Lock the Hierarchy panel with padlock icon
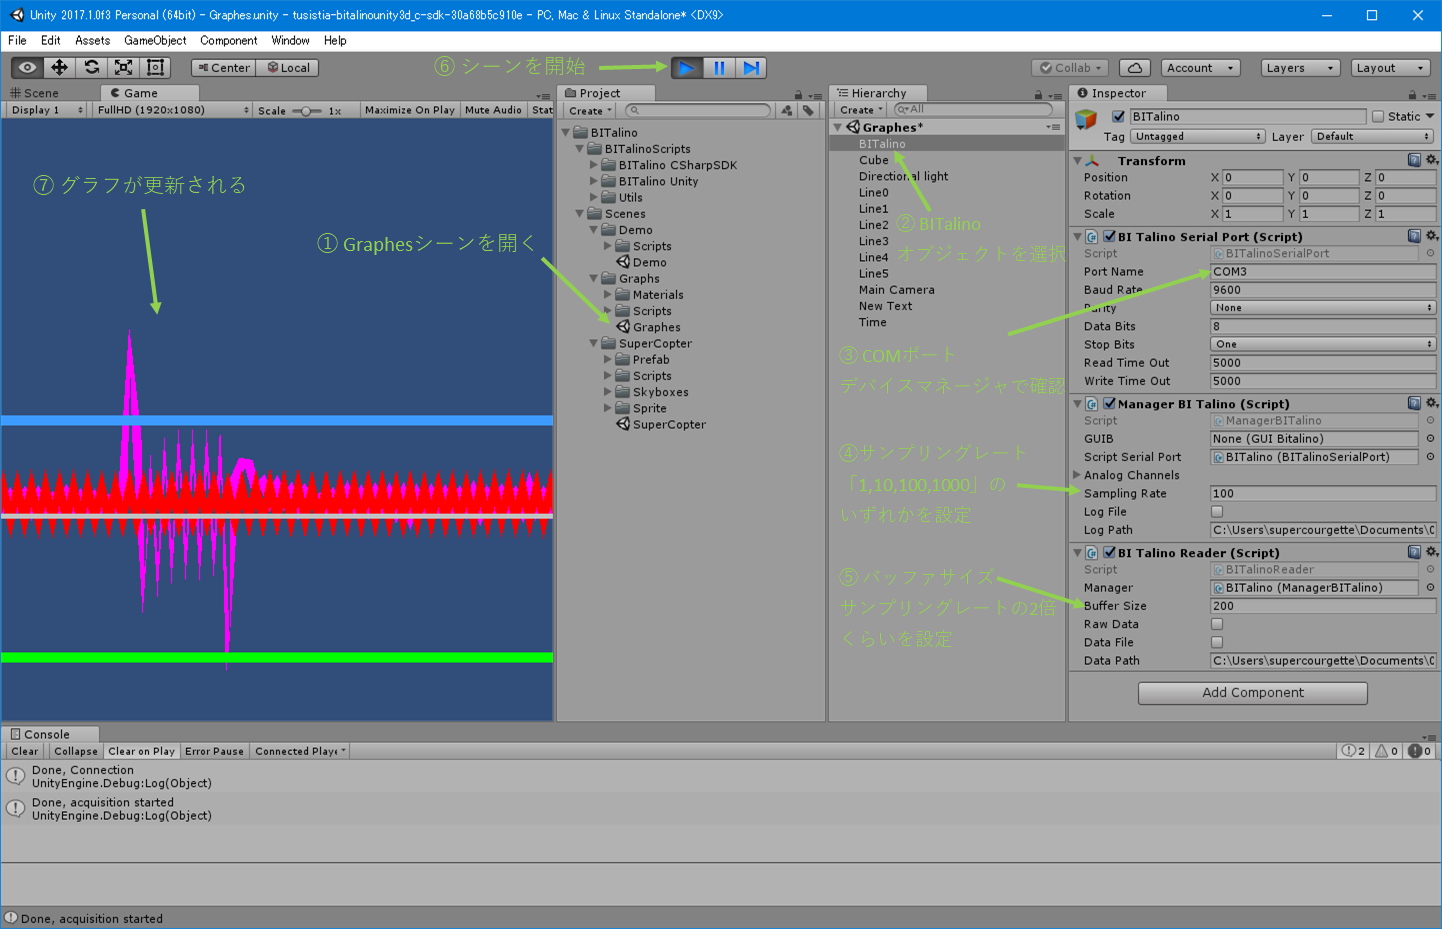This screenshot has width=1442, height=929. 1038,95
